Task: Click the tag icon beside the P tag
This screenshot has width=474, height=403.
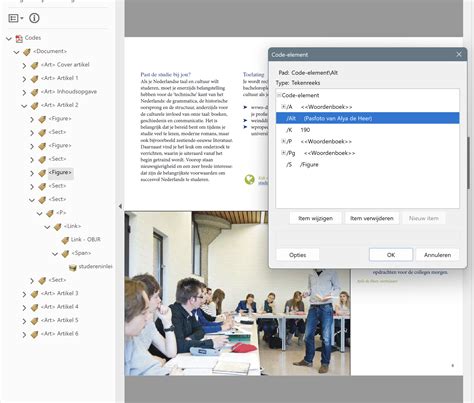Action: pos(50,213)
